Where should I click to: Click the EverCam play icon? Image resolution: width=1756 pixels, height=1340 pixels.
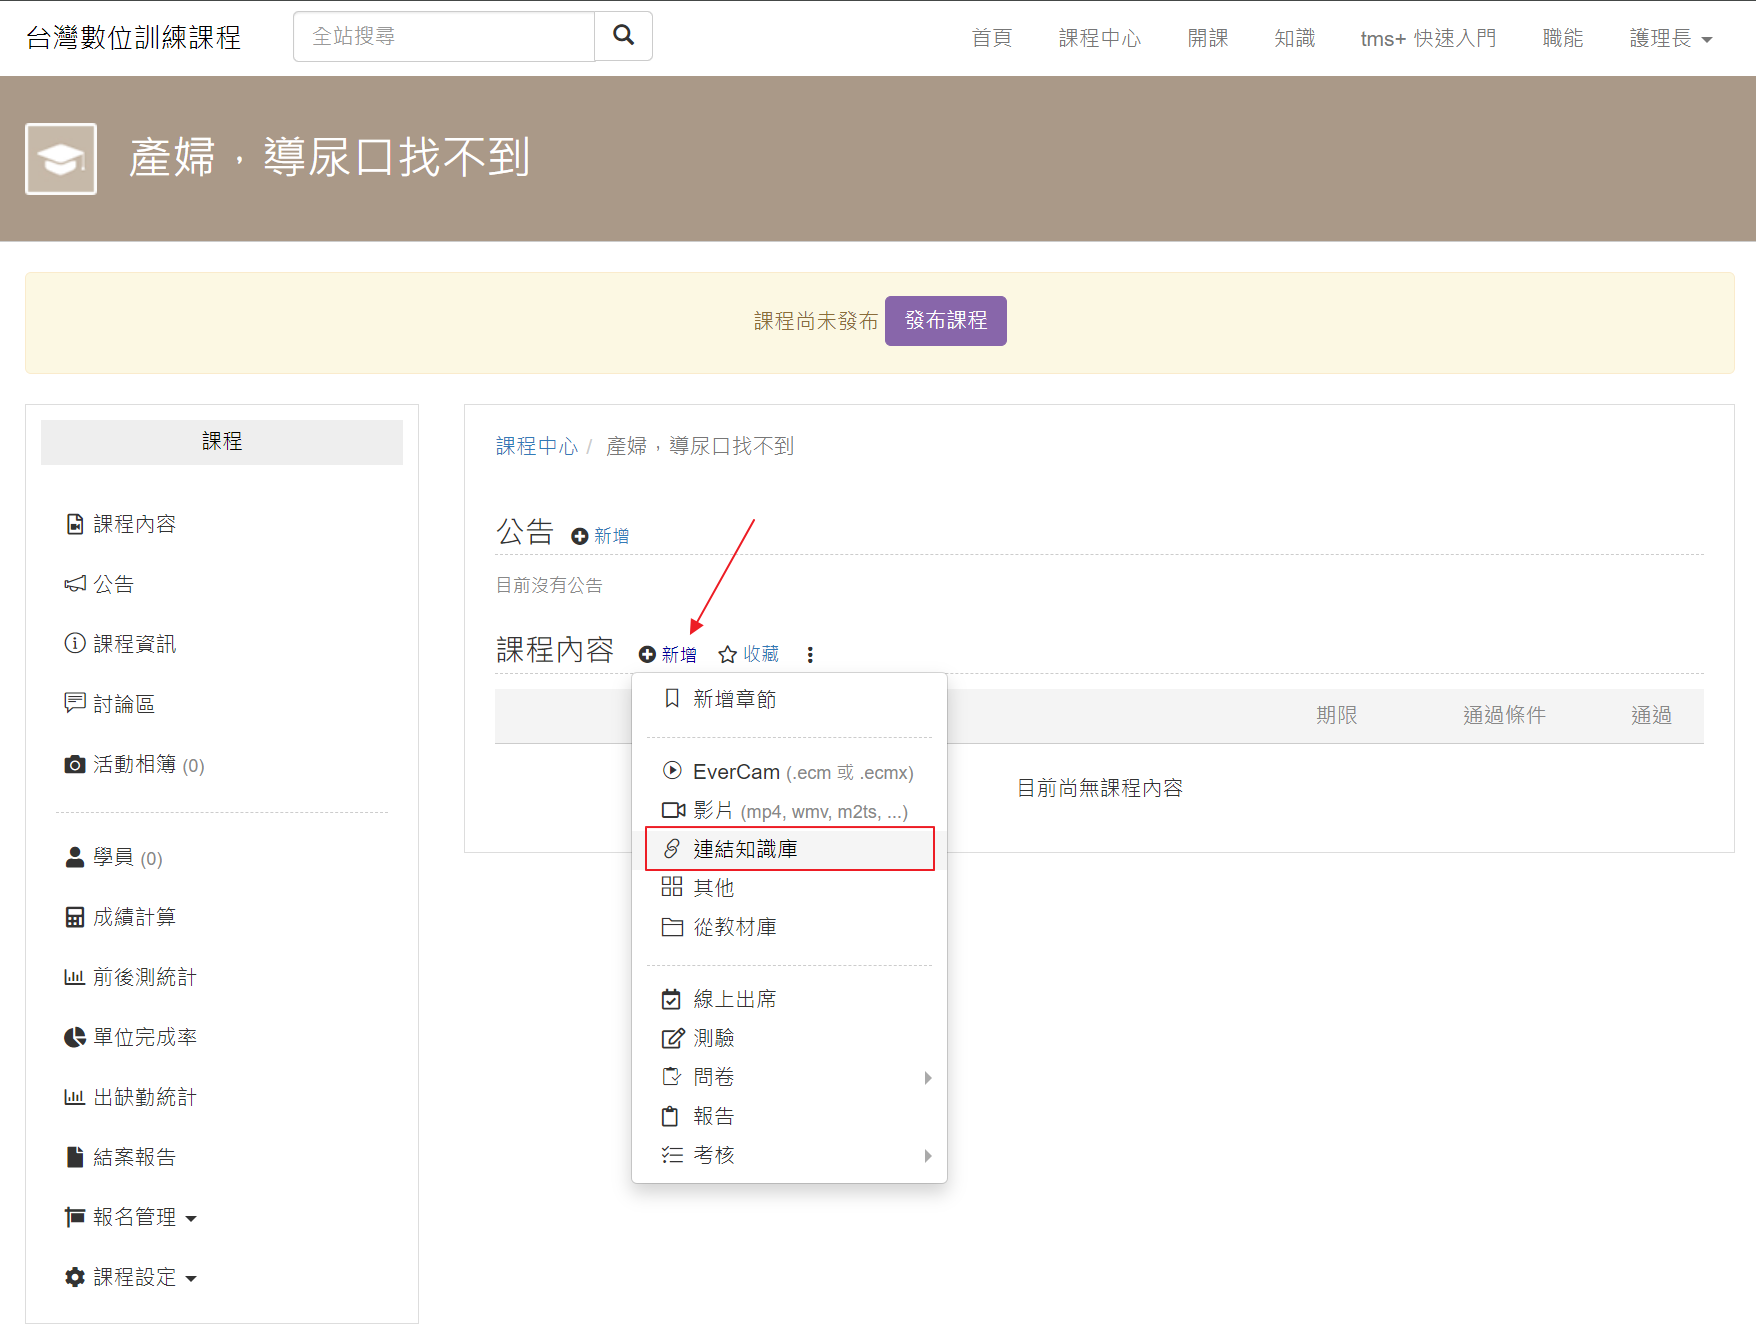tap(672, 771)
